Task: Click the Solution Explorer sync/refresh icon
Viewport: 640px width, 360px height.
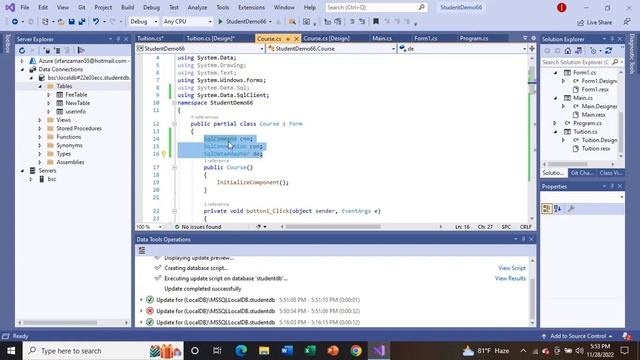Action: point(608,51)
